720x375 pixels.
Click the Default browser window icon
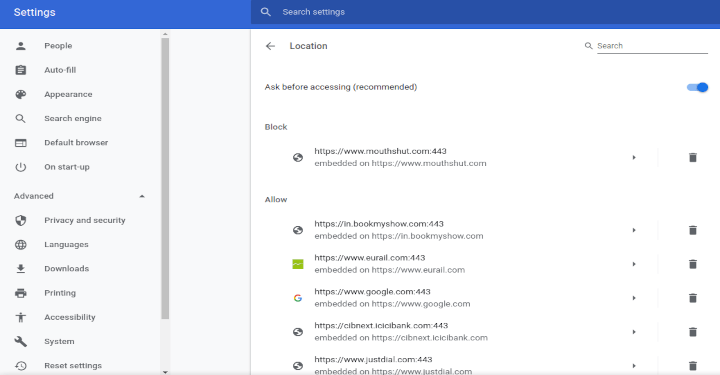[x=21, y=143]
